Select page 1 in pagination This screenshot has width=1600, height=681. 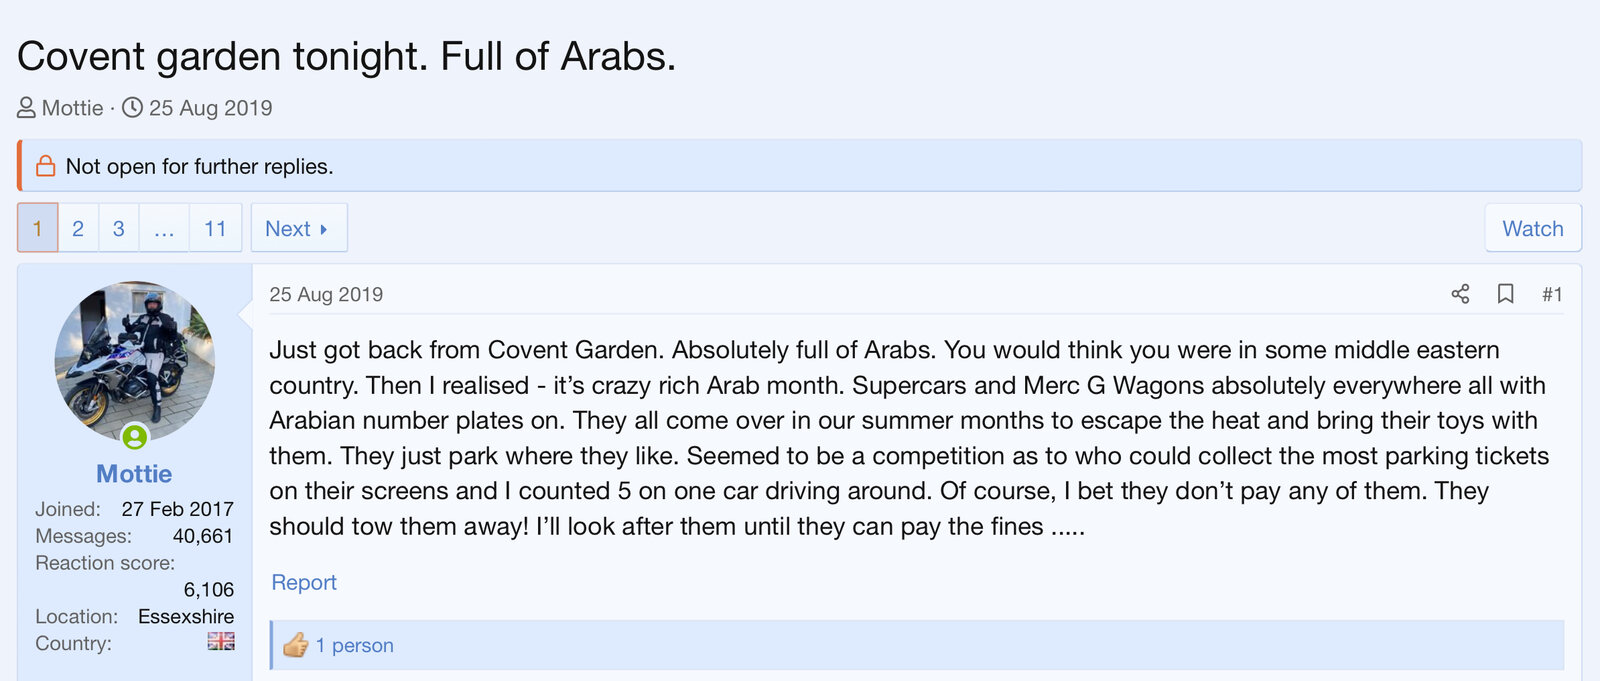[x=38, y=228]
